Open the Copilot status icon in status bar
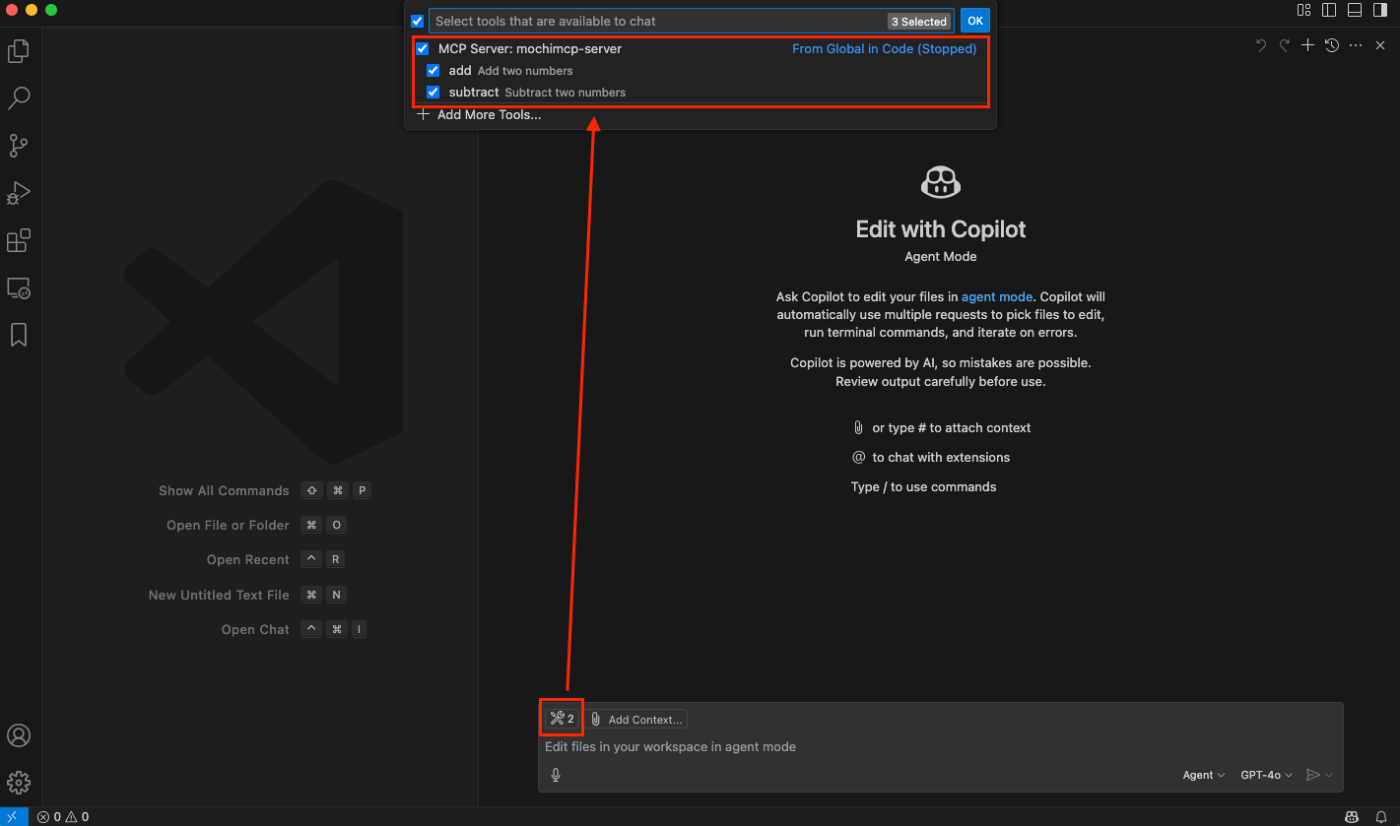 point(1352,817)
